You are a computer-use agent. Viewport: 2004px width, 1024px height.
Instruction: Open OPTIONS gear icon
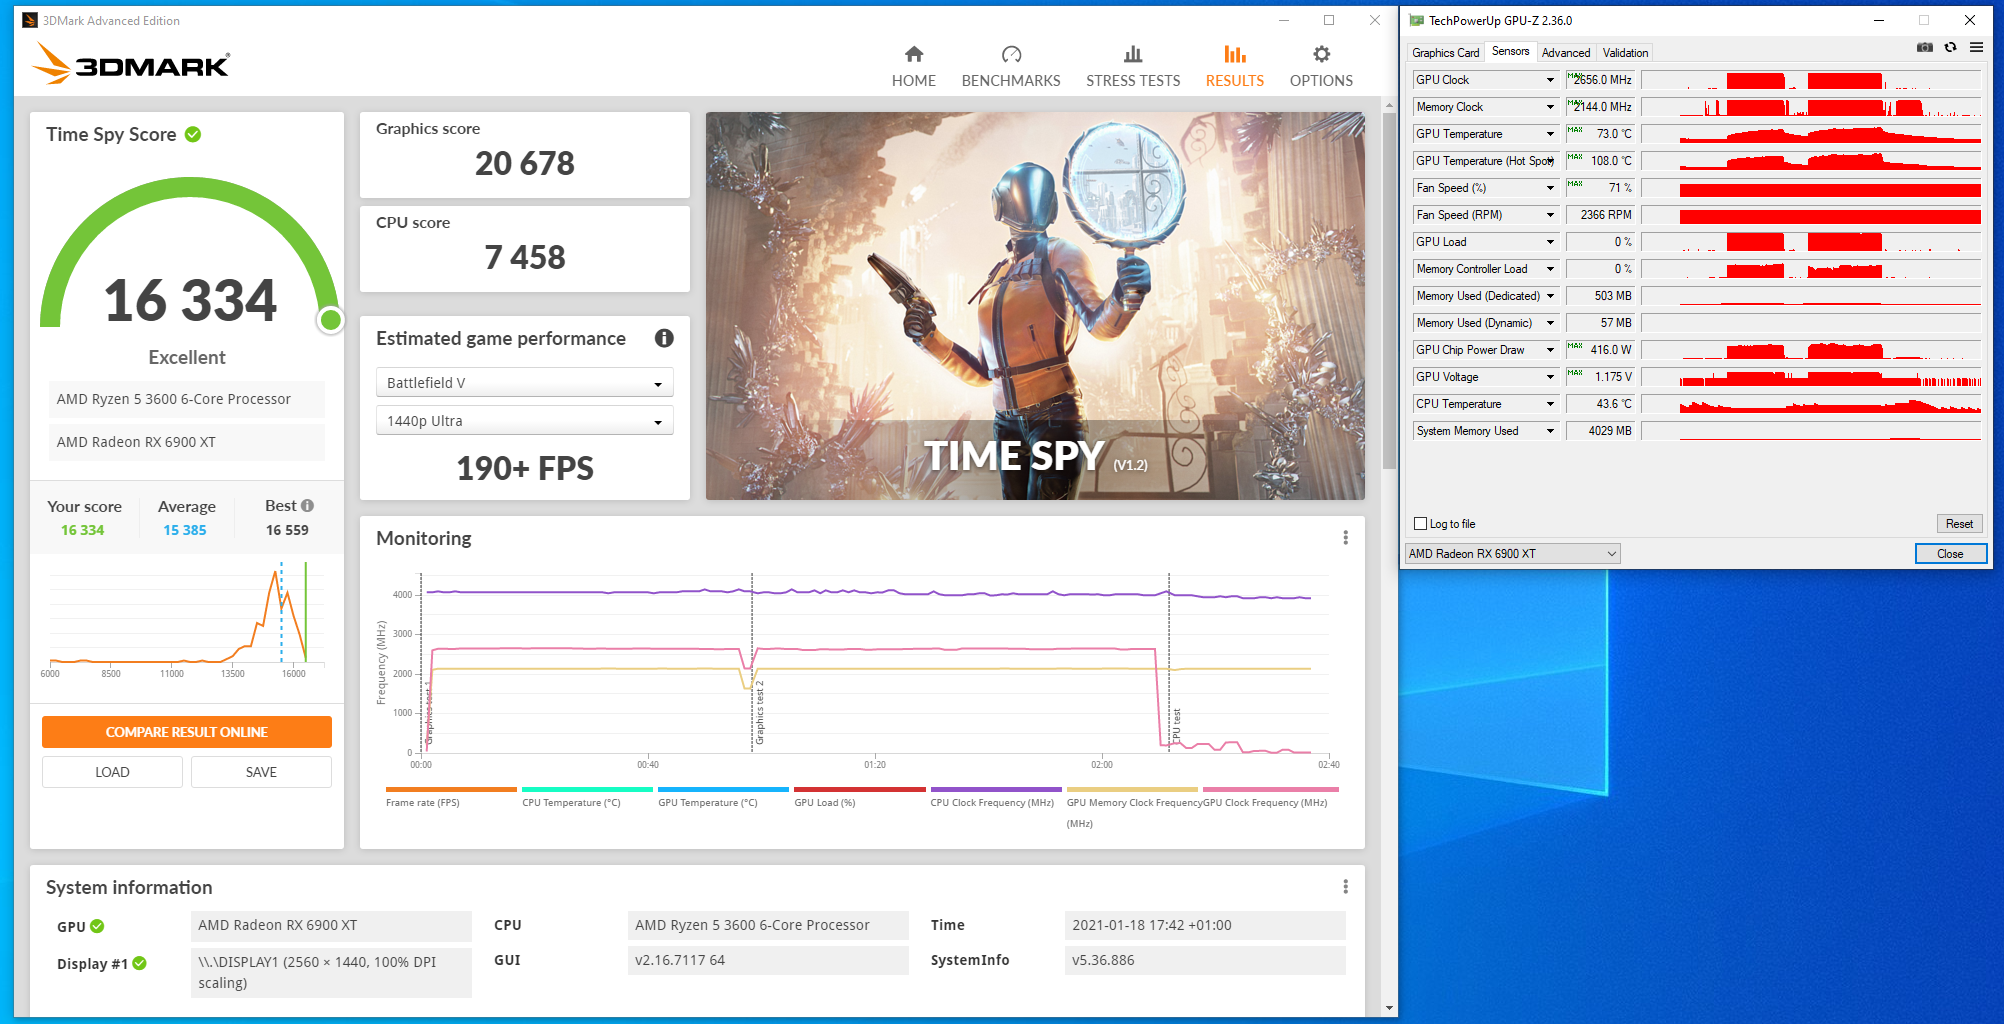coord(1321,54)
